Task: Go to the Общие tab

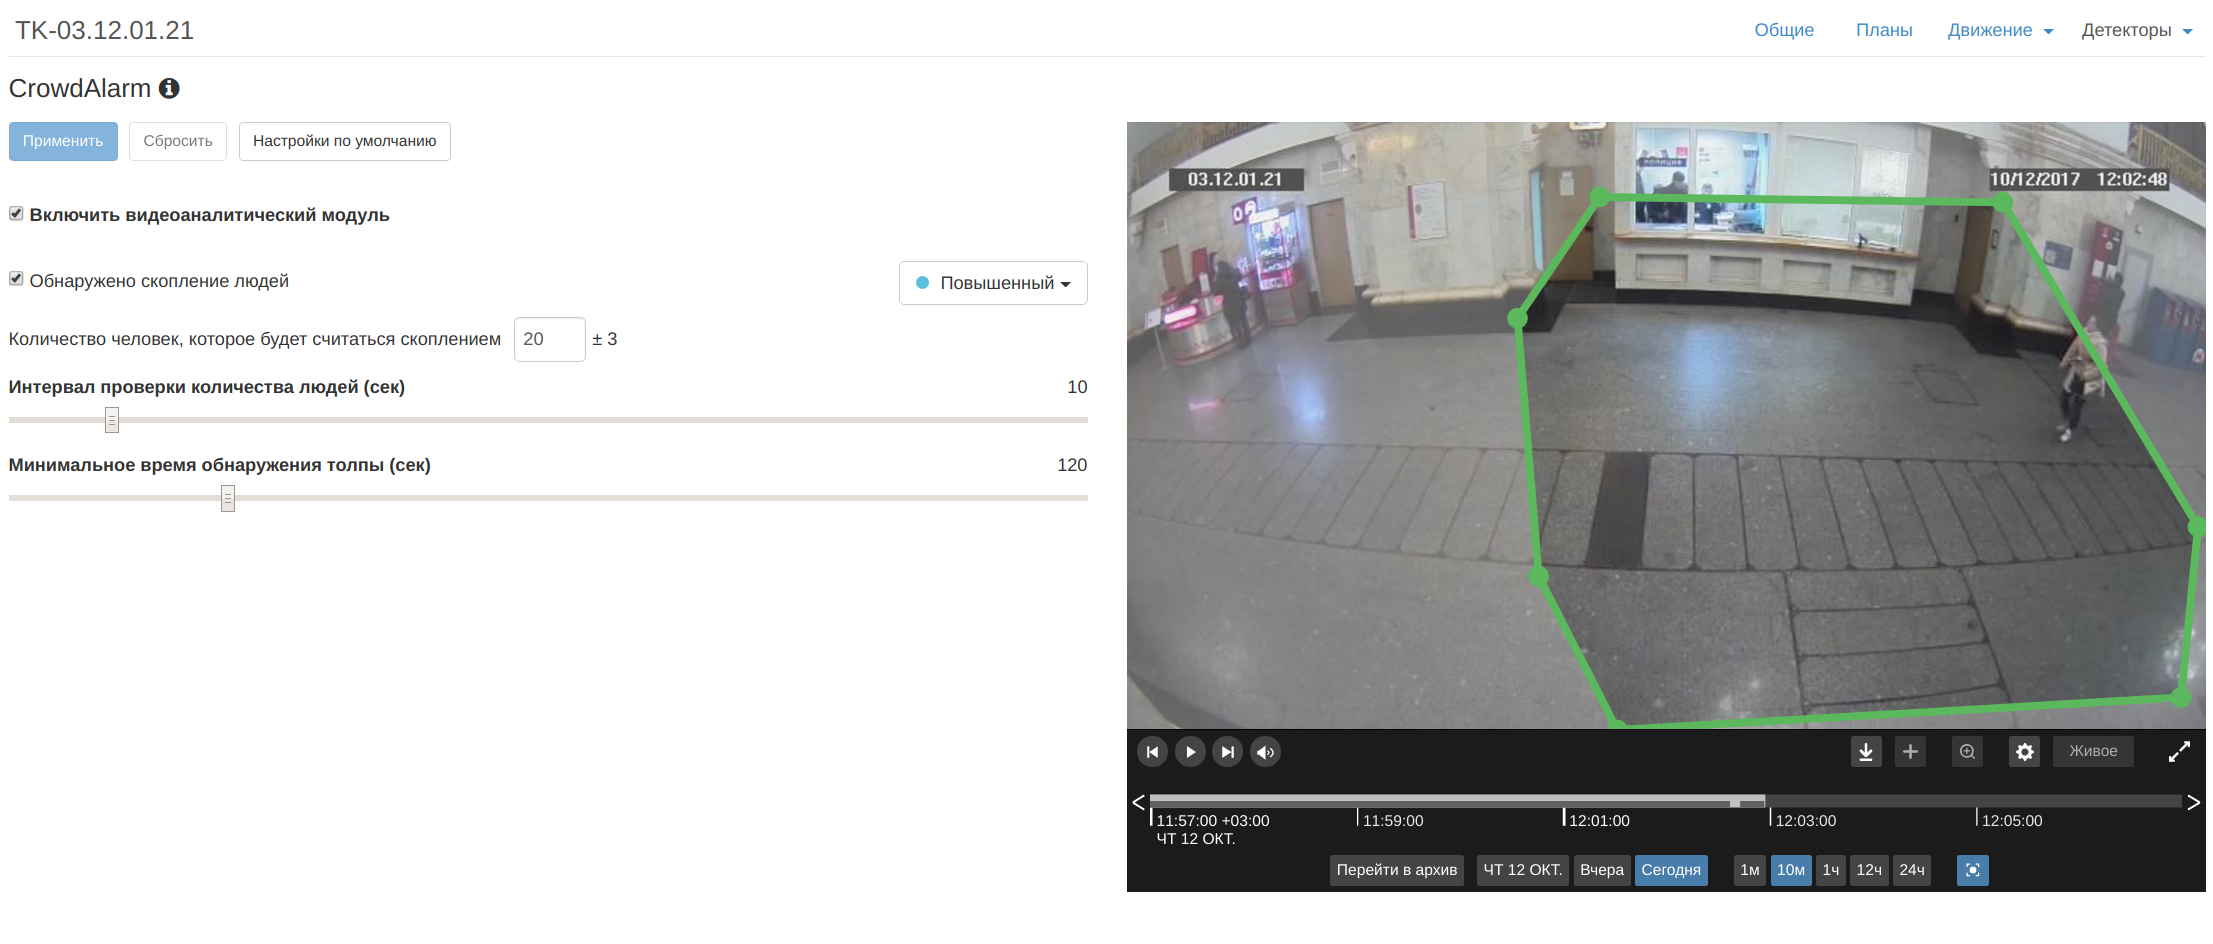Action: (x=1784, y=30)
